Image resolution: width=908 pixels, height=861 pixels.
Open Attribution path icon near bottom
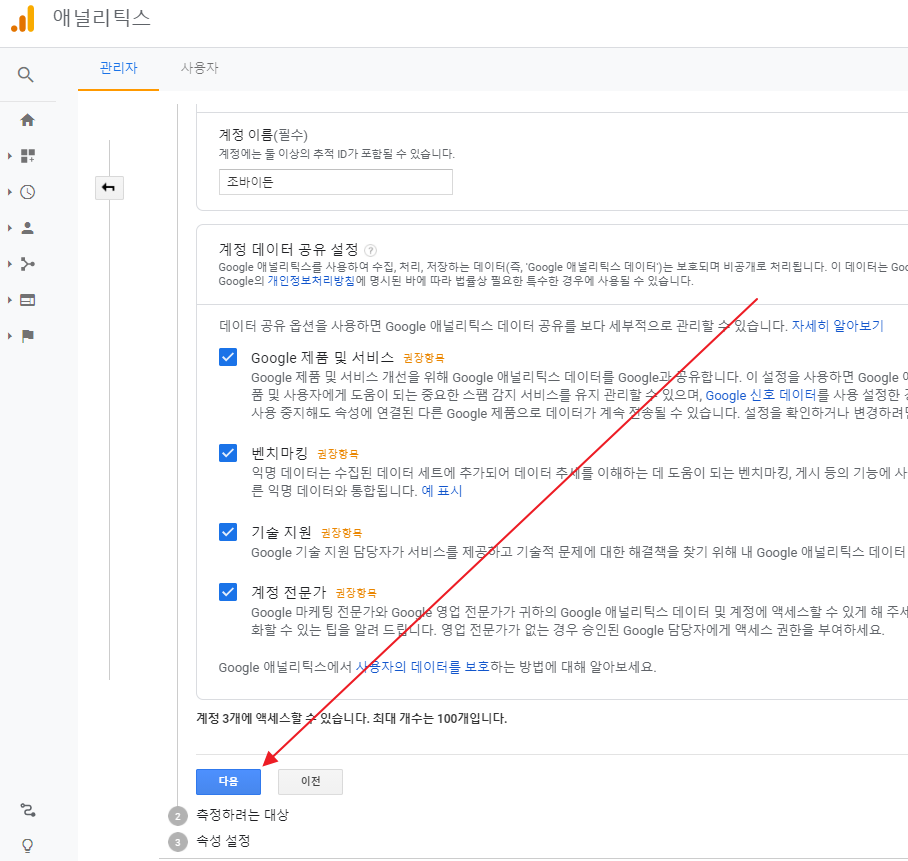[x=27, y=810]
